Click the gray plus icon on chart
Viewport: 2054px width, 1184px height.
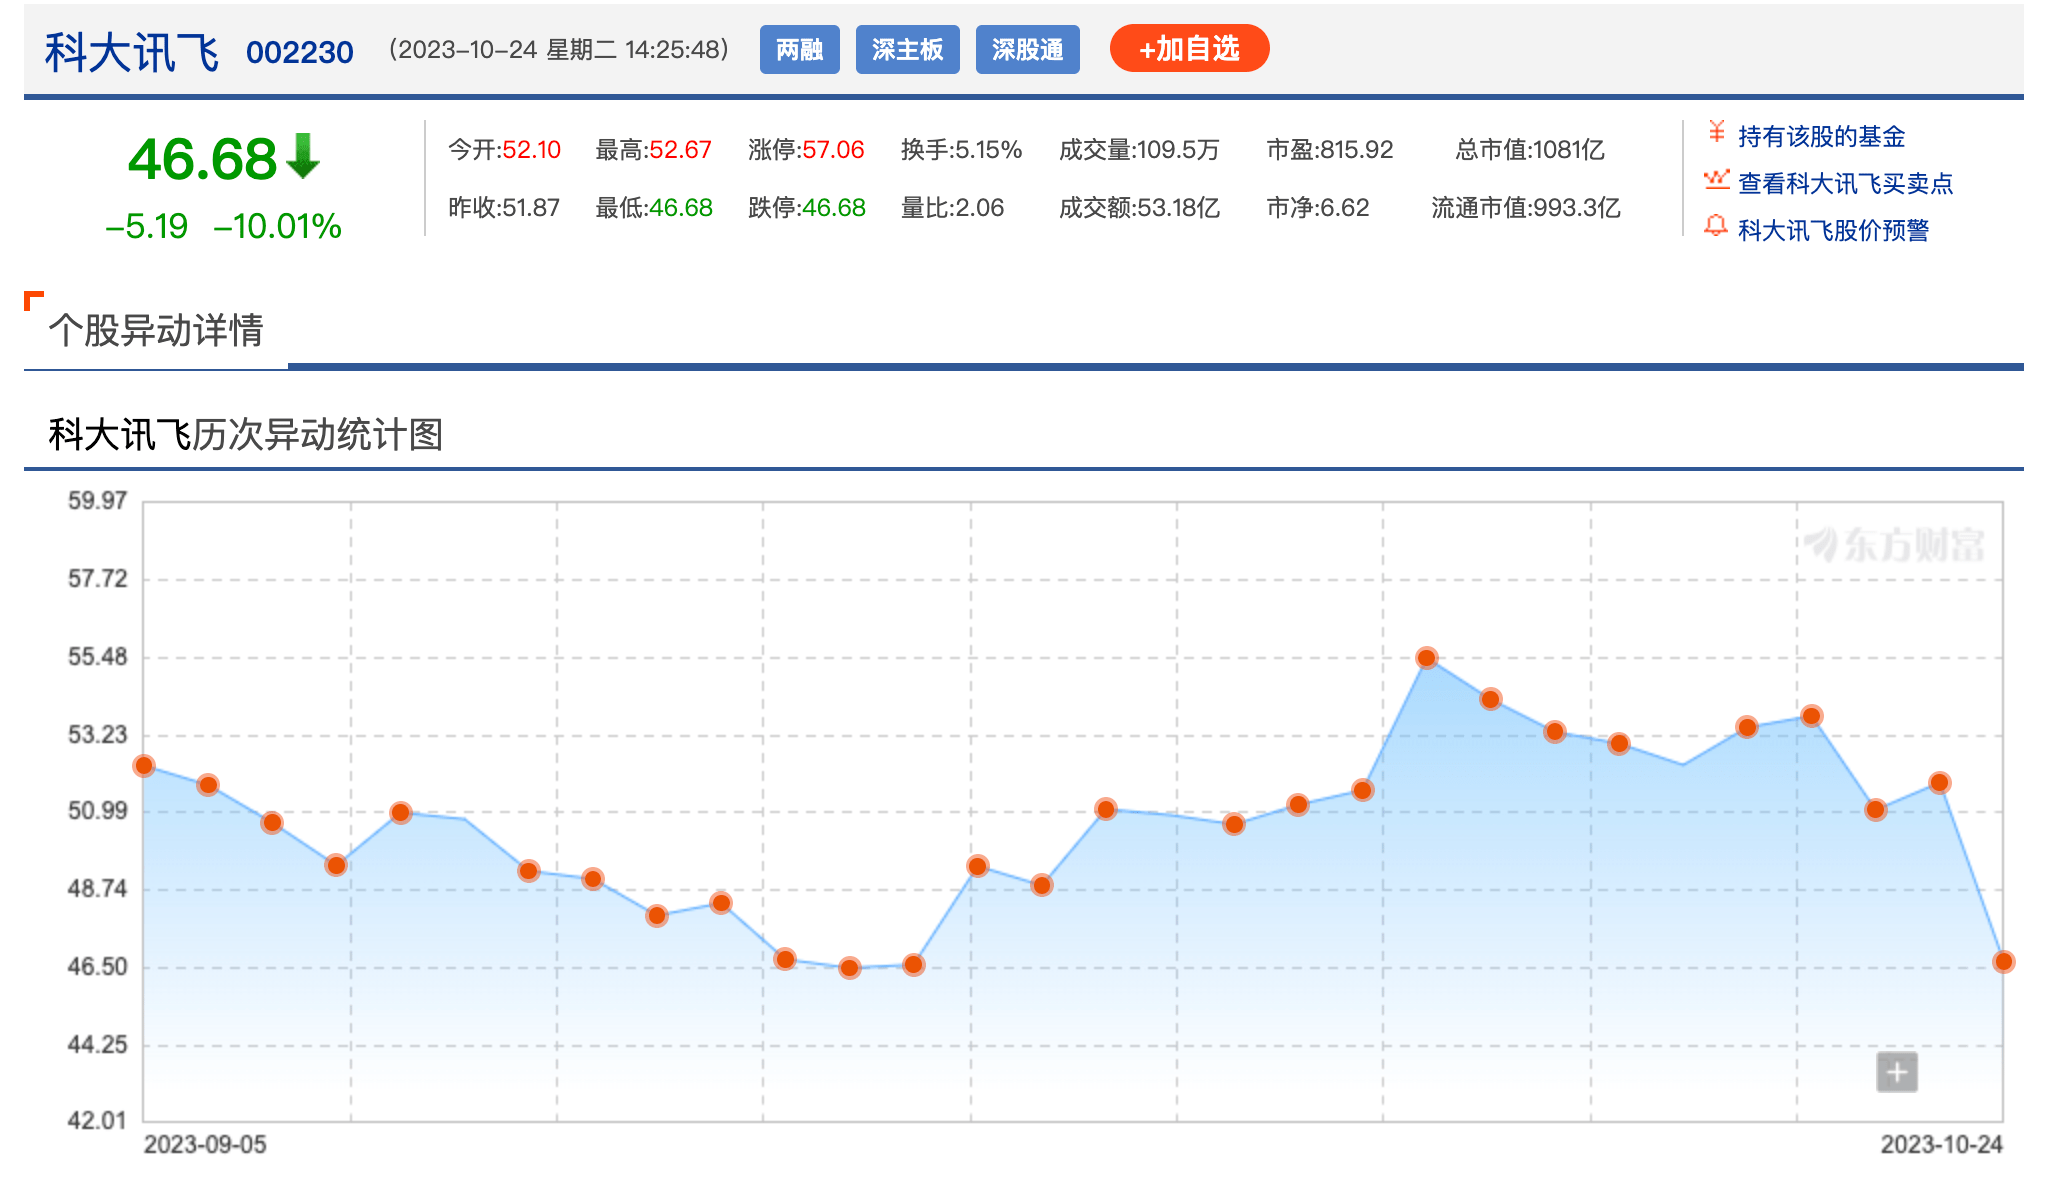(x=1896, y=1072)
